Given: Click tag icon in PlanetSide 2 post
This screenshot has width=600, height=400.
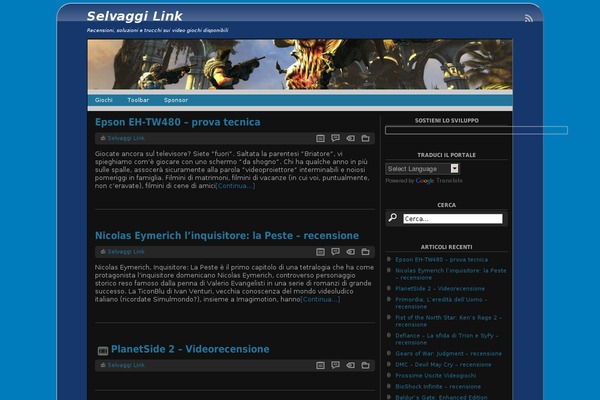Looking at the screenshot, I should coord(350,366).
